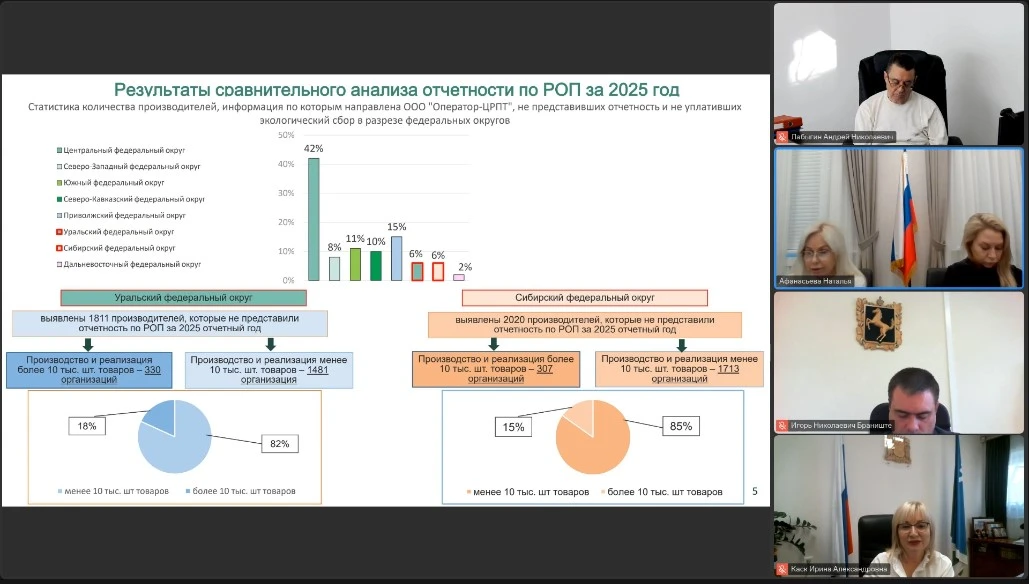Image resolution: width=1029 pixels, height=584 pixels.
Task: Pick the Северо-Кавказский федеральный округ legend swatch
Action: 59,199
